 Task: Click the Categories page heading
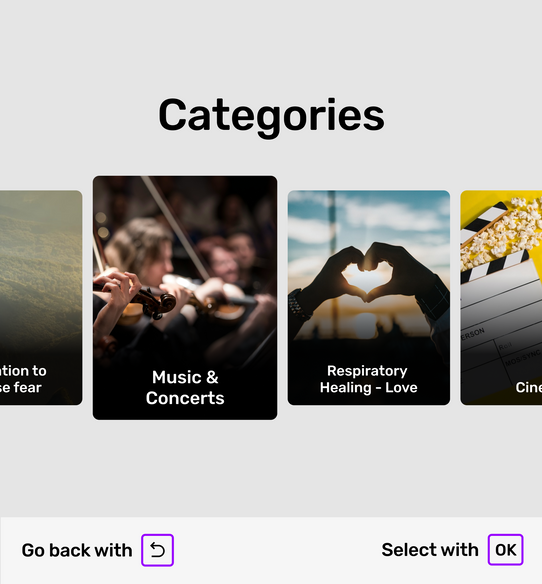(271, 116)
